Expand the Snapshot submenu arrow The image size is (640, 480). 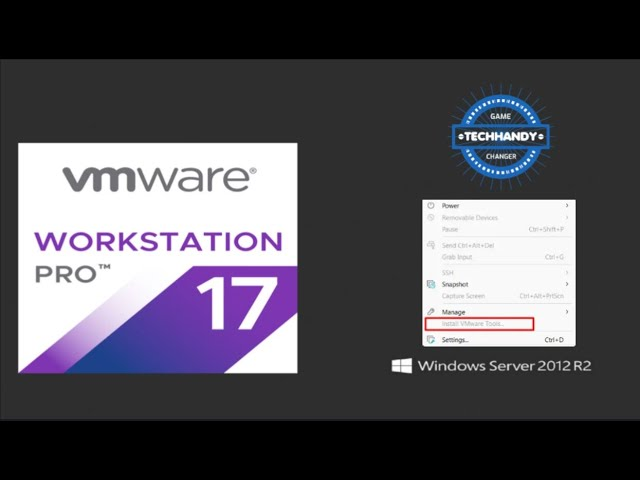pyautogui.click(x=567, y=284)
